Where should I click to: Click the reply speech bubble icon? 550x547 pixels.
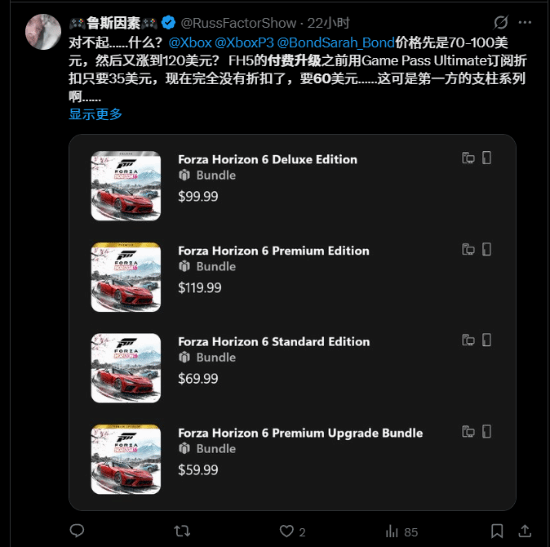(77, 531)
